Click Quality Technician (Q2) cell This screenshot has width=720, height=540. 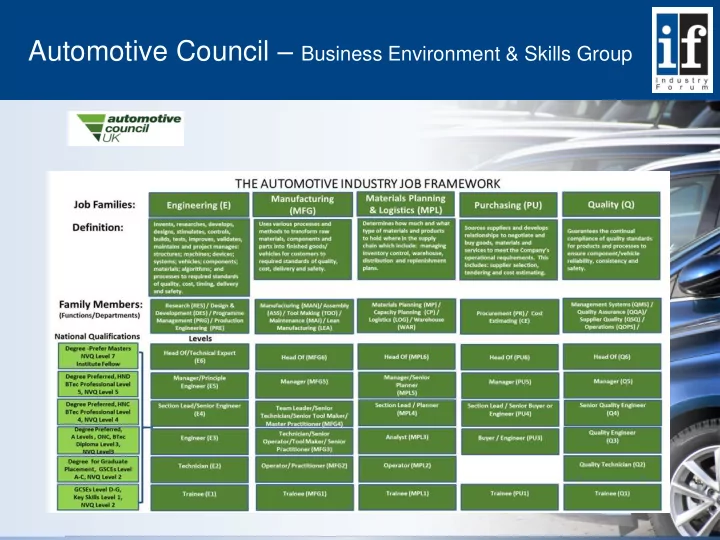coord(613,468)
